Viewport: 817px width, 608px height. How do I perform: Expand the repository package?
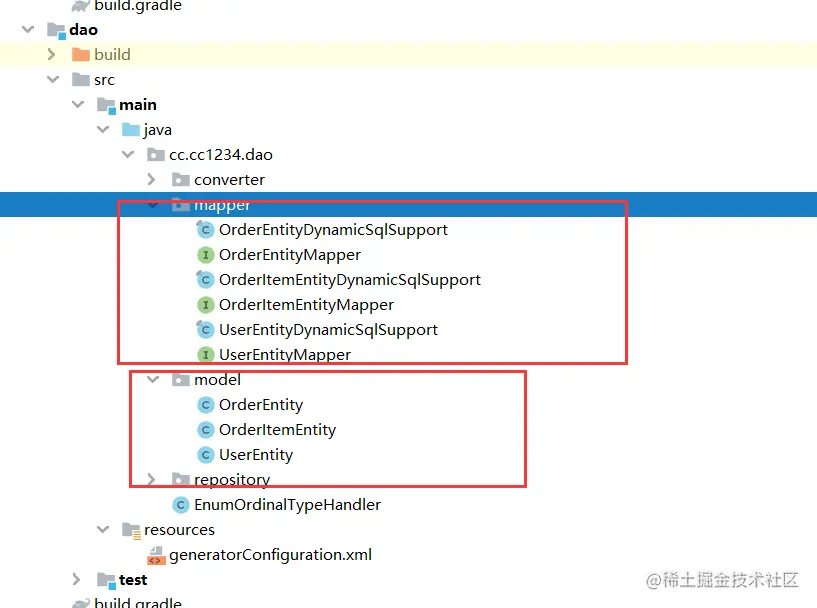[x=151, y=479]
